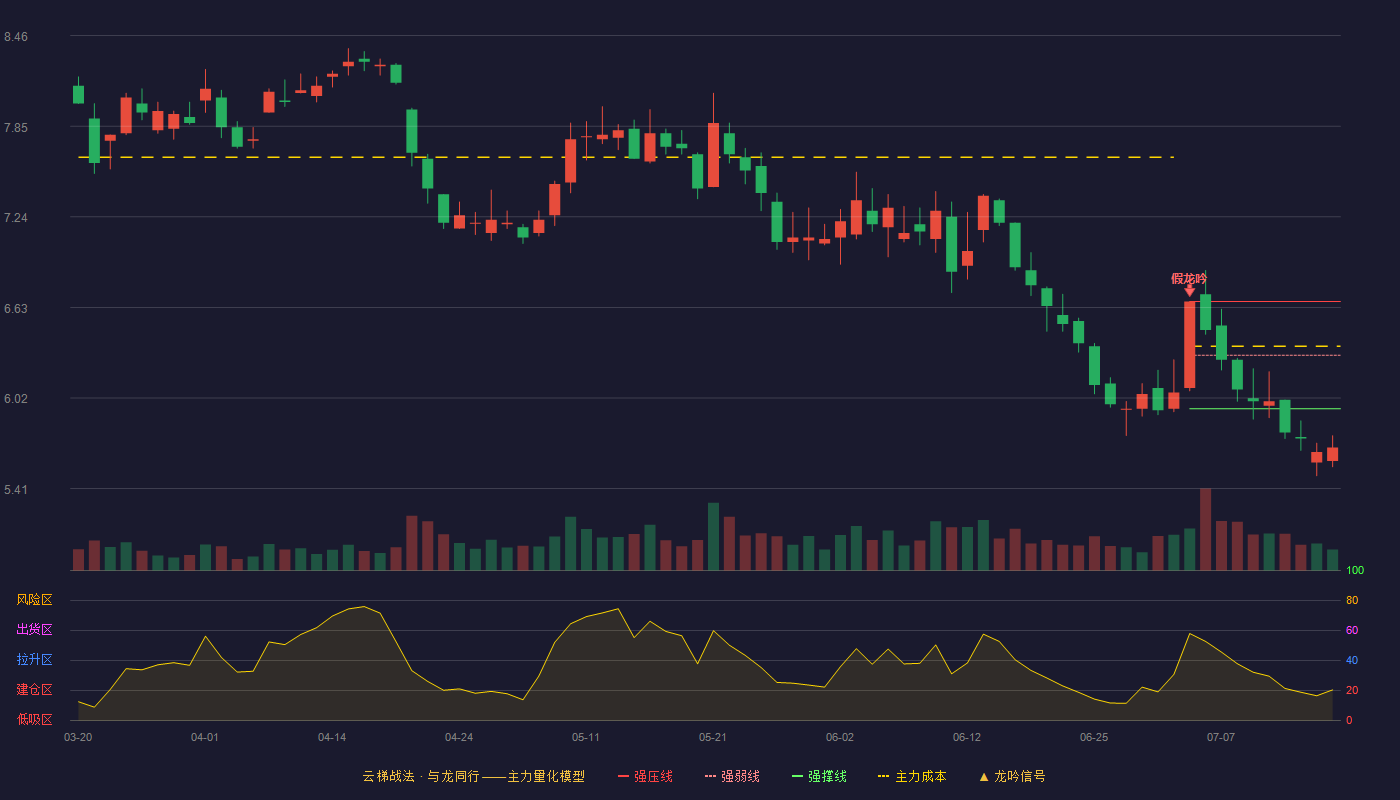1400x800 pixels.
Task: Click the 云梯战法 · 与龙同行 title text
Action: pos(421,776)
